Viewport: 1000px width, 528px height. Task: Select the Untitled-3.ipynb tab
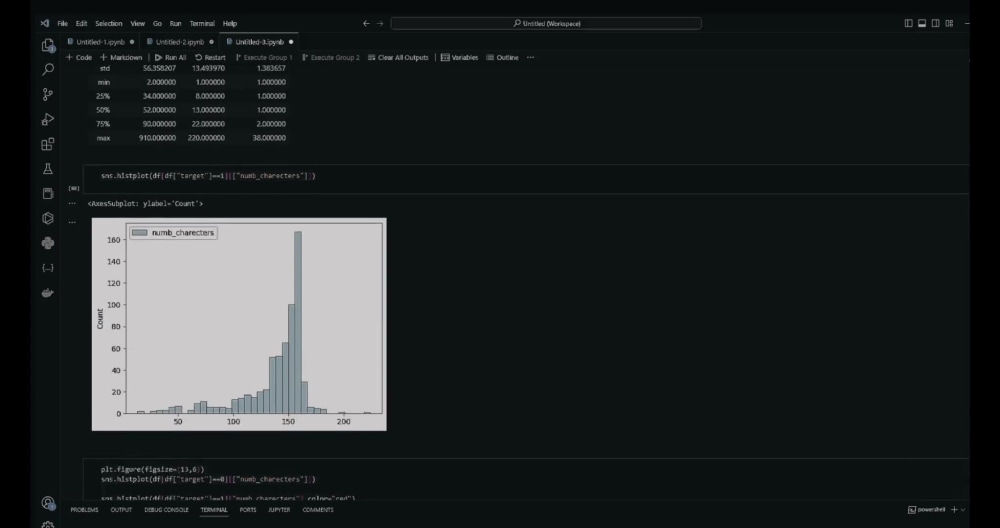click(x=260, y=42)
